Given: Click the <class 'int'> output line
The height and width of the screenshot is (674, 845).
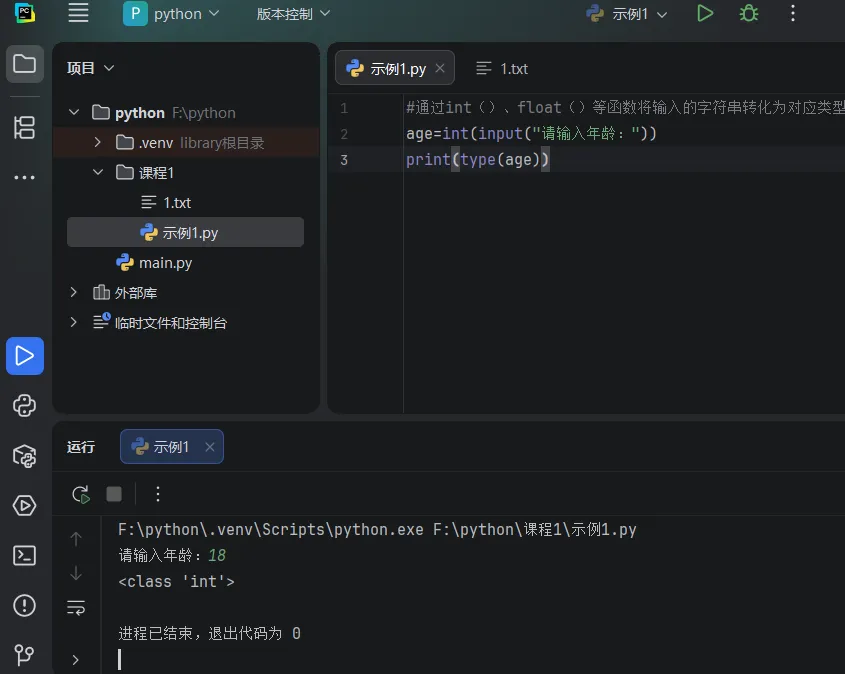Looking at the screenshot, I should (176, 581).
